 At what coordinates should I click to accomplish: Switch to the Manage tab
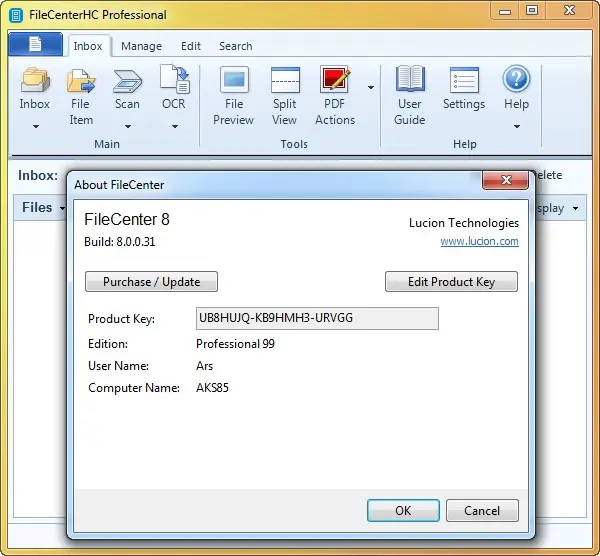tap(142, 46)
